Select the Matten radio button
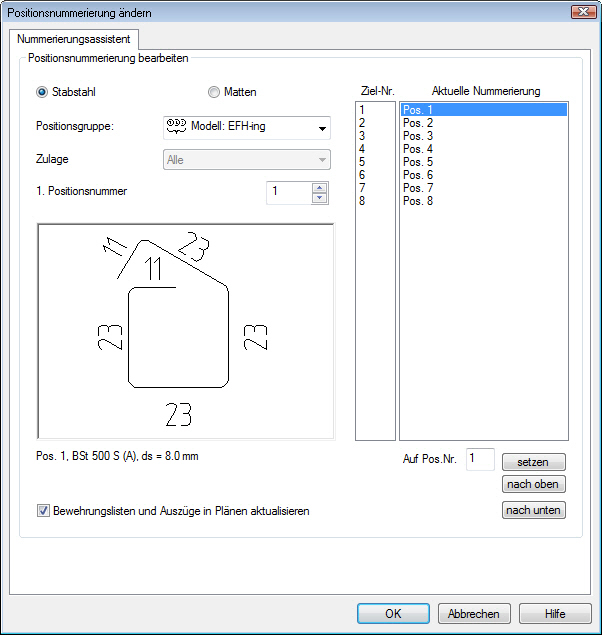The height and width of the screenshot is (635, 602). (x=214, y=92)
